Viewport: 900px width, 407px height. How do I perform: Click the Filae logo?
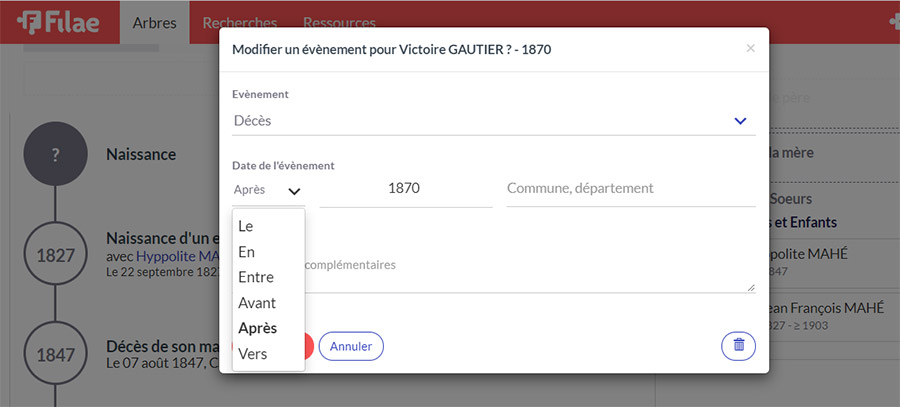point(58,22)
